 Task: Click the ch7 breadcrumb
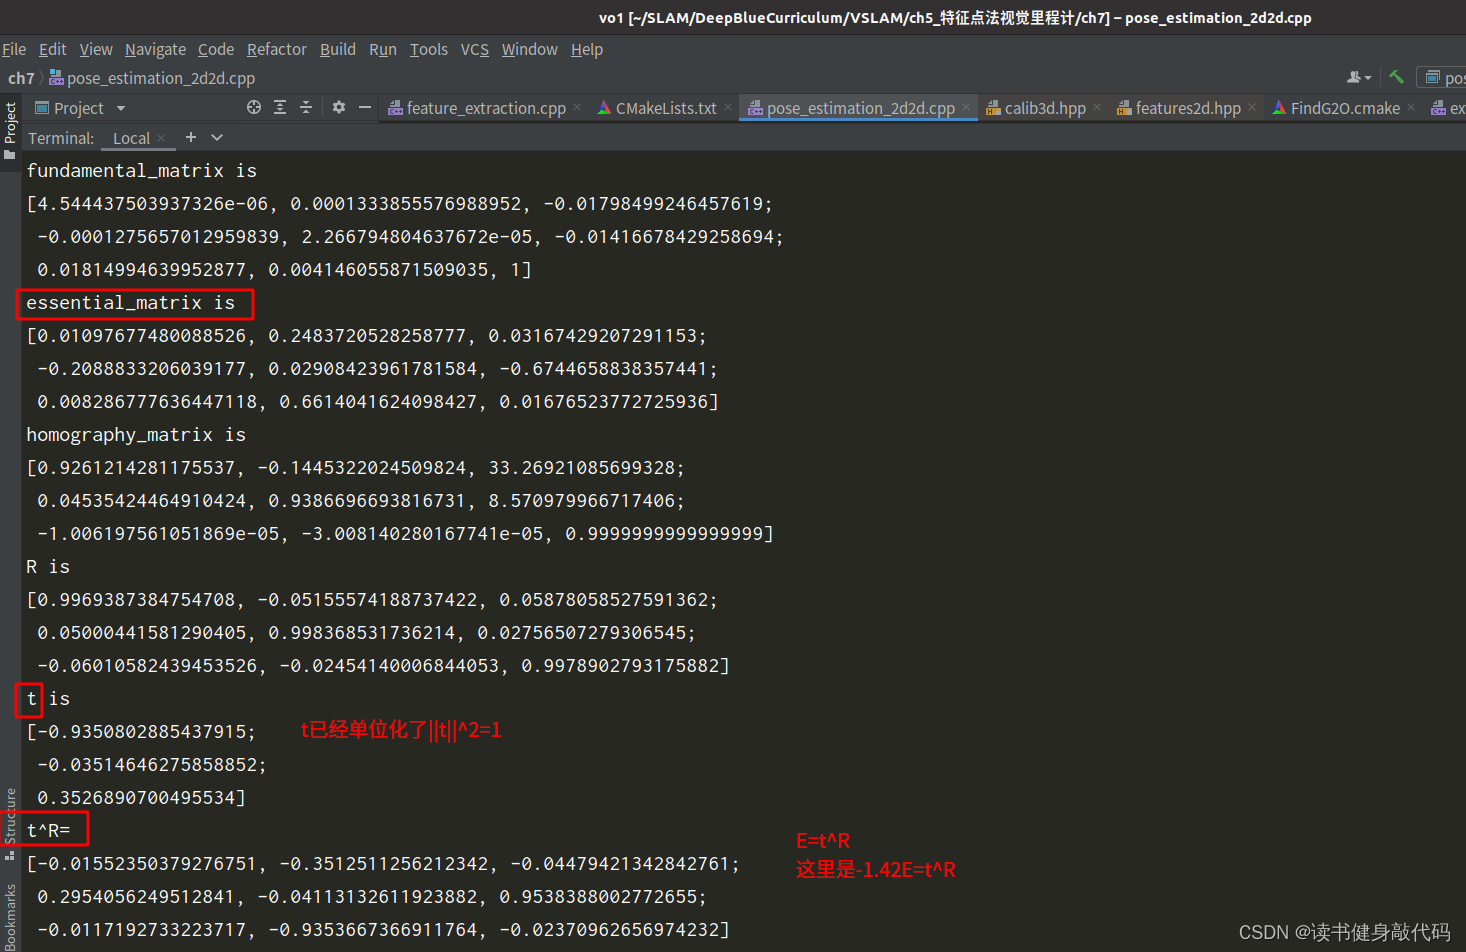point(21,78)
